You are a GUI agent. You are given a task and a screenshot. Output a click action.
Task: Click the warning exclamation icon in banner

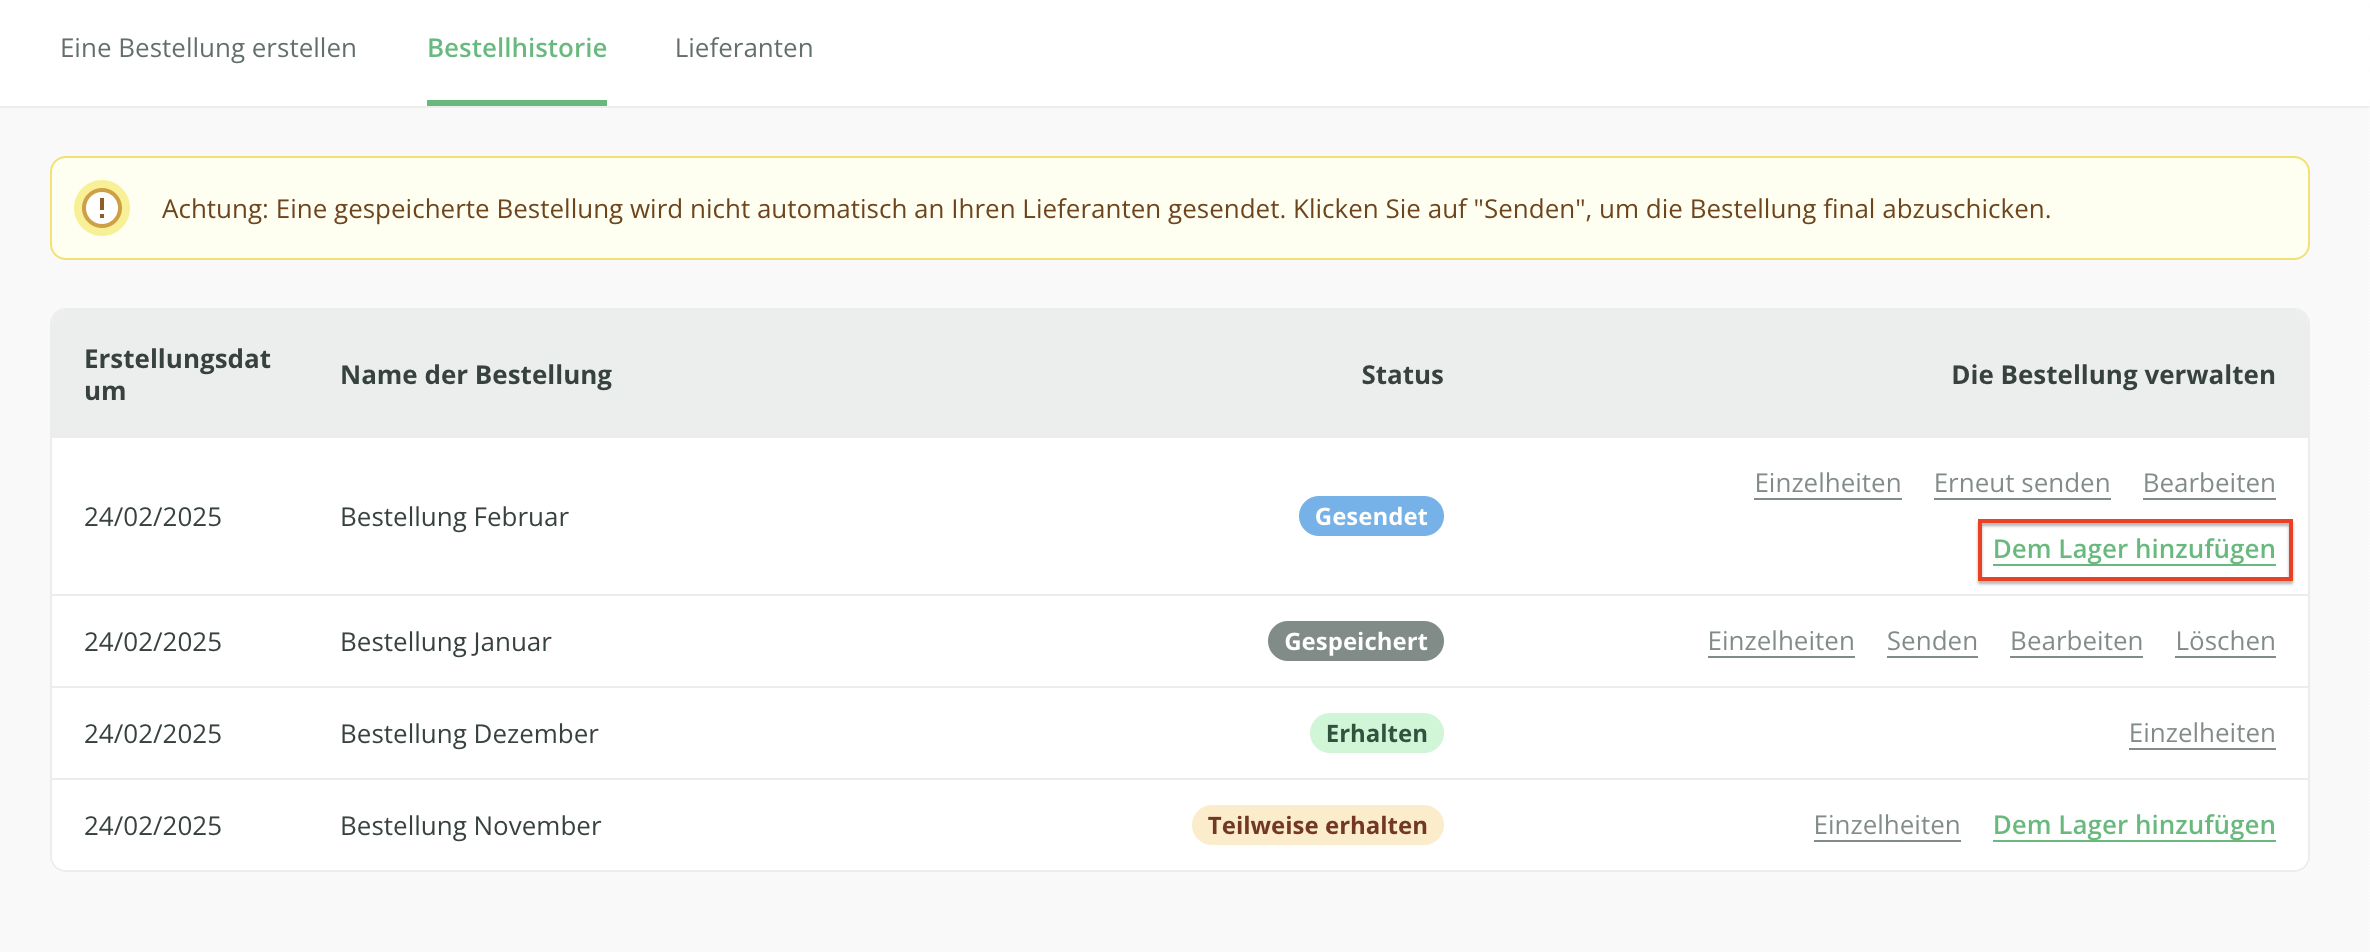(102, 208)
